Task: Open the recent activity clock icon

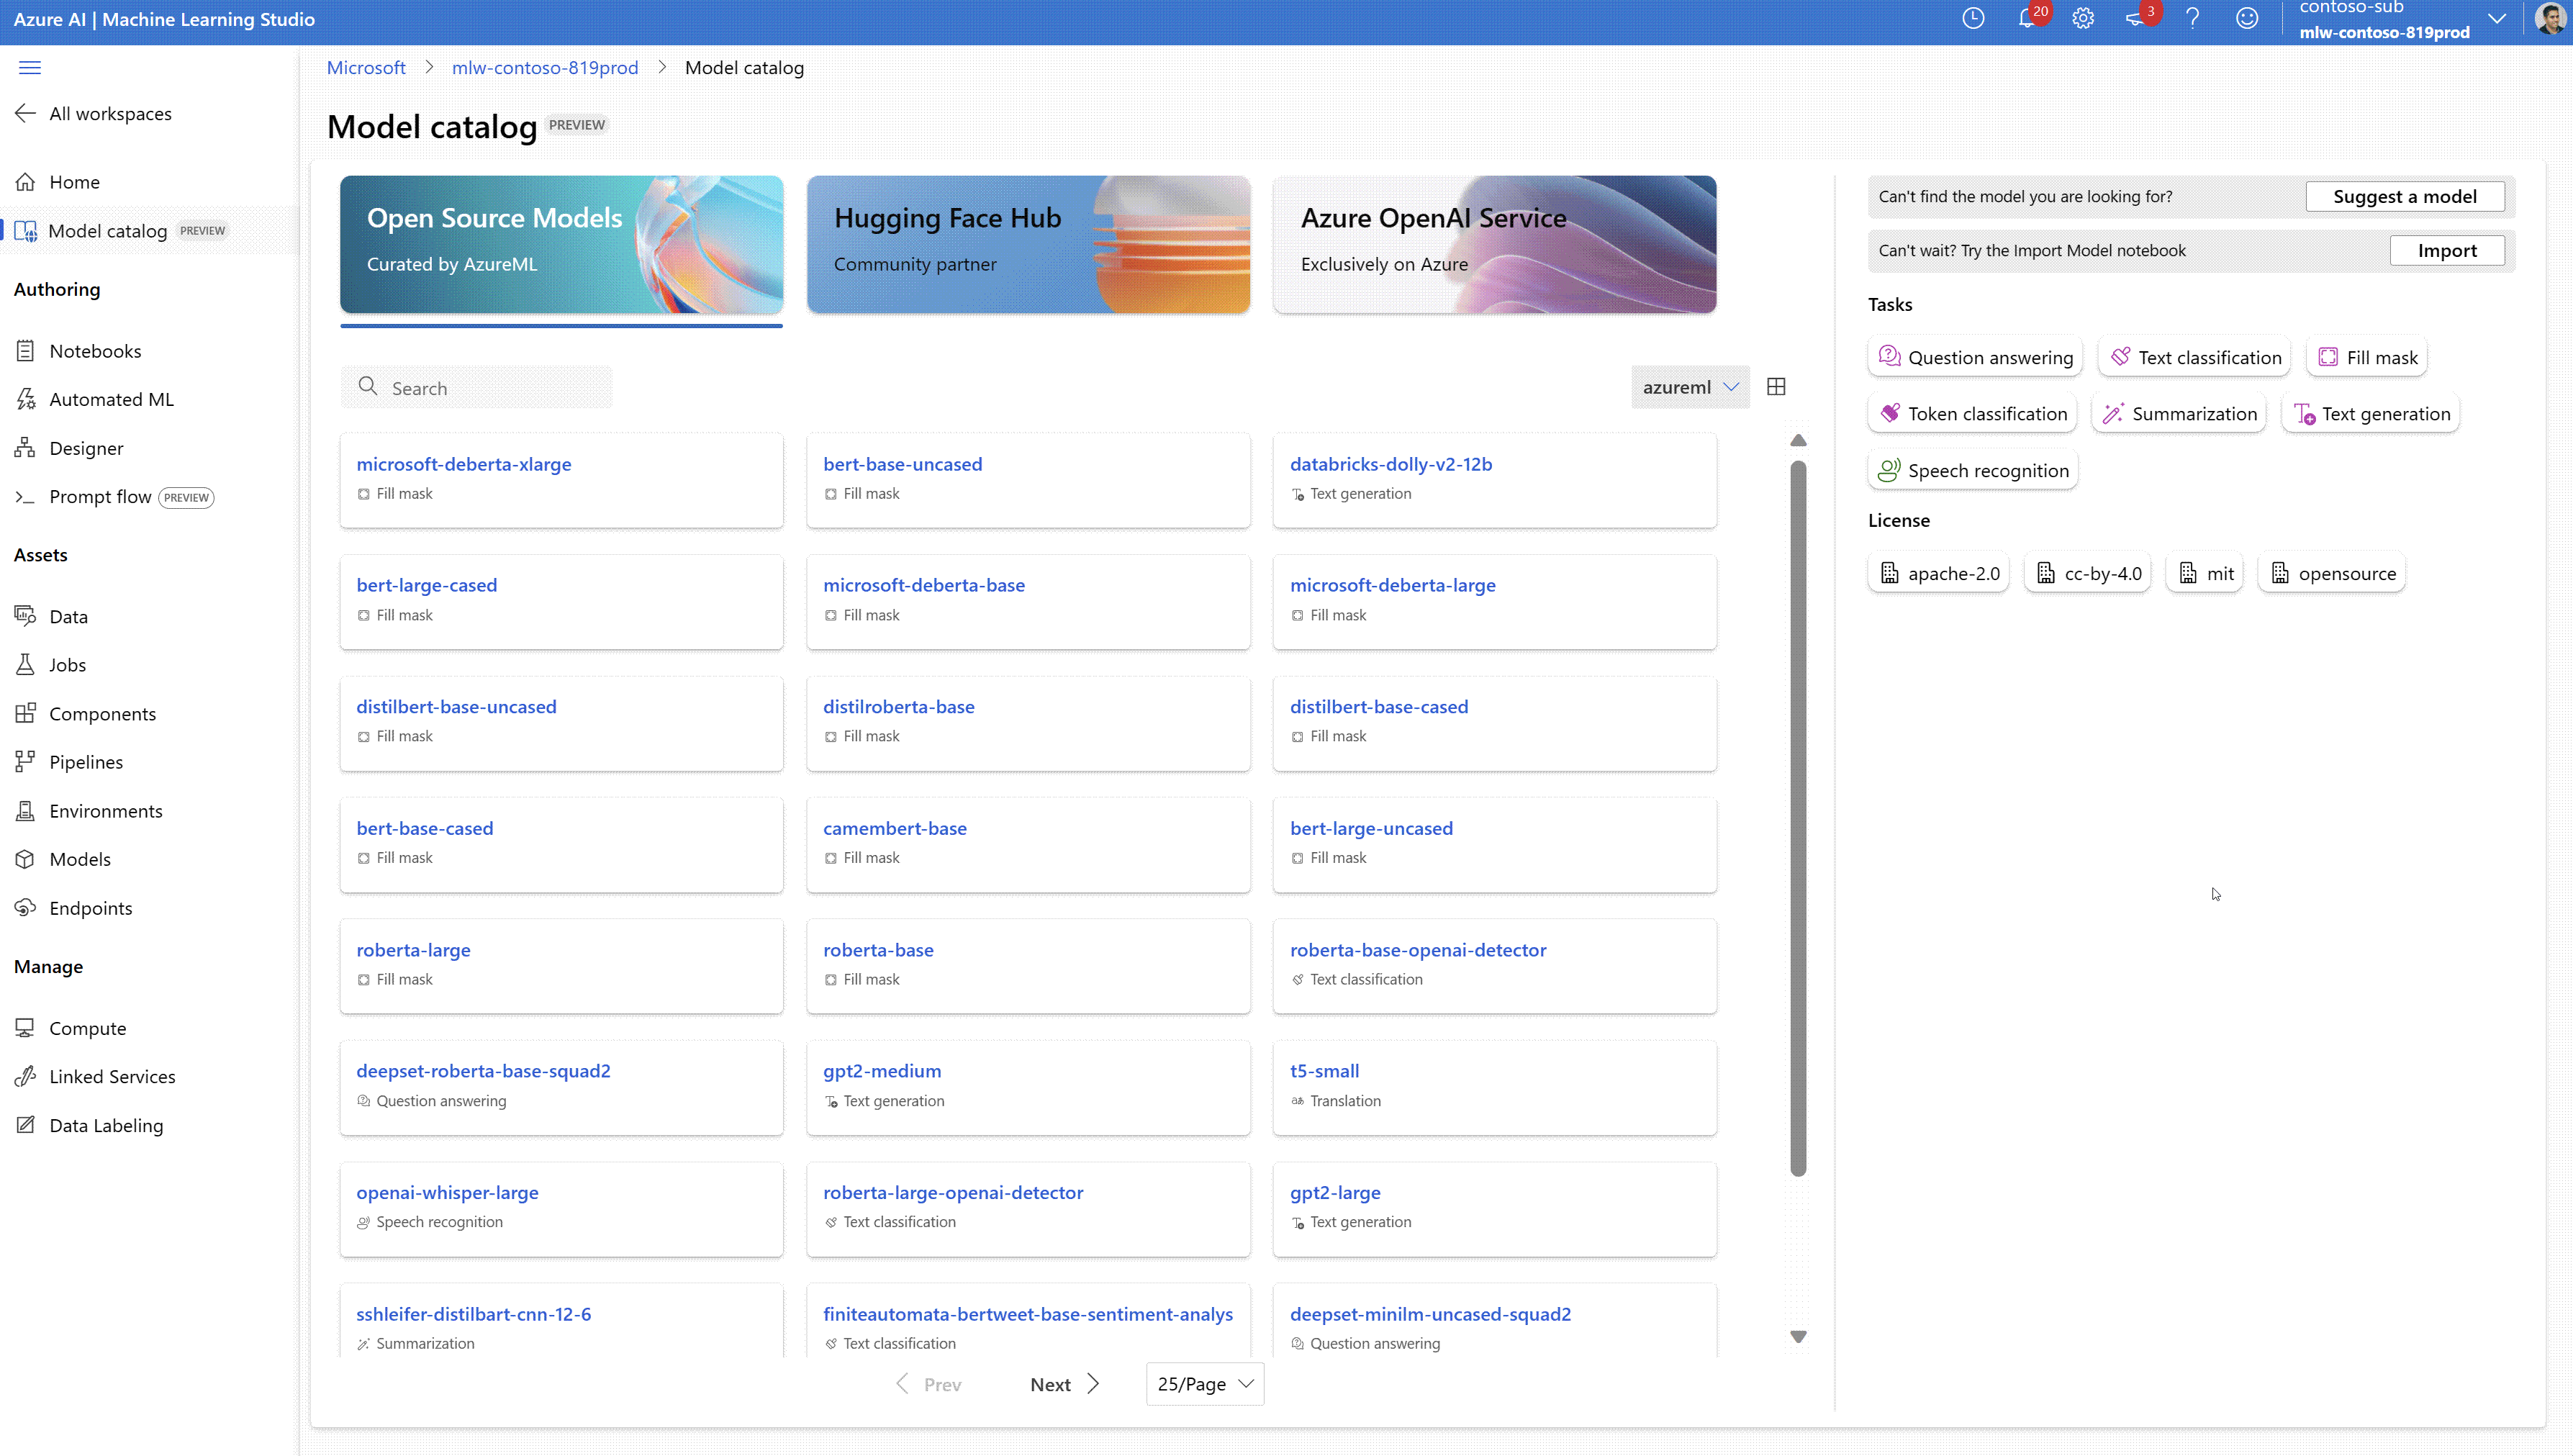Action: tap(1973, 19)
